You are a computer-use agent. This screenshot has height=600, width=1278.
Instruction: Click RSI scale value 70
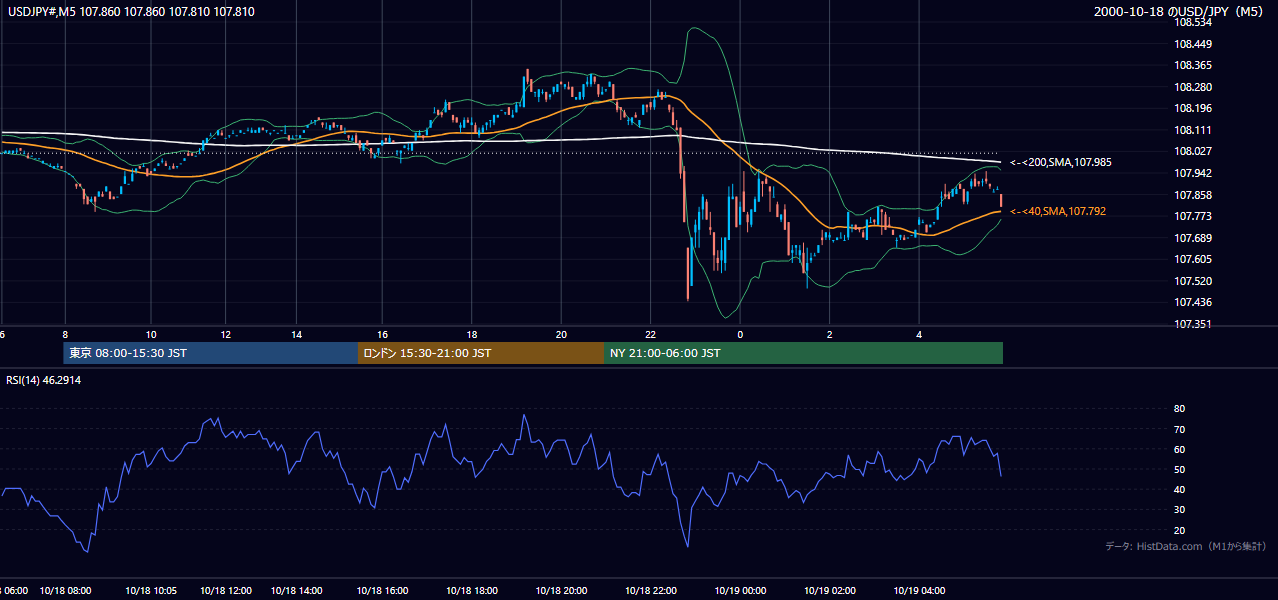coord(1179,429)
